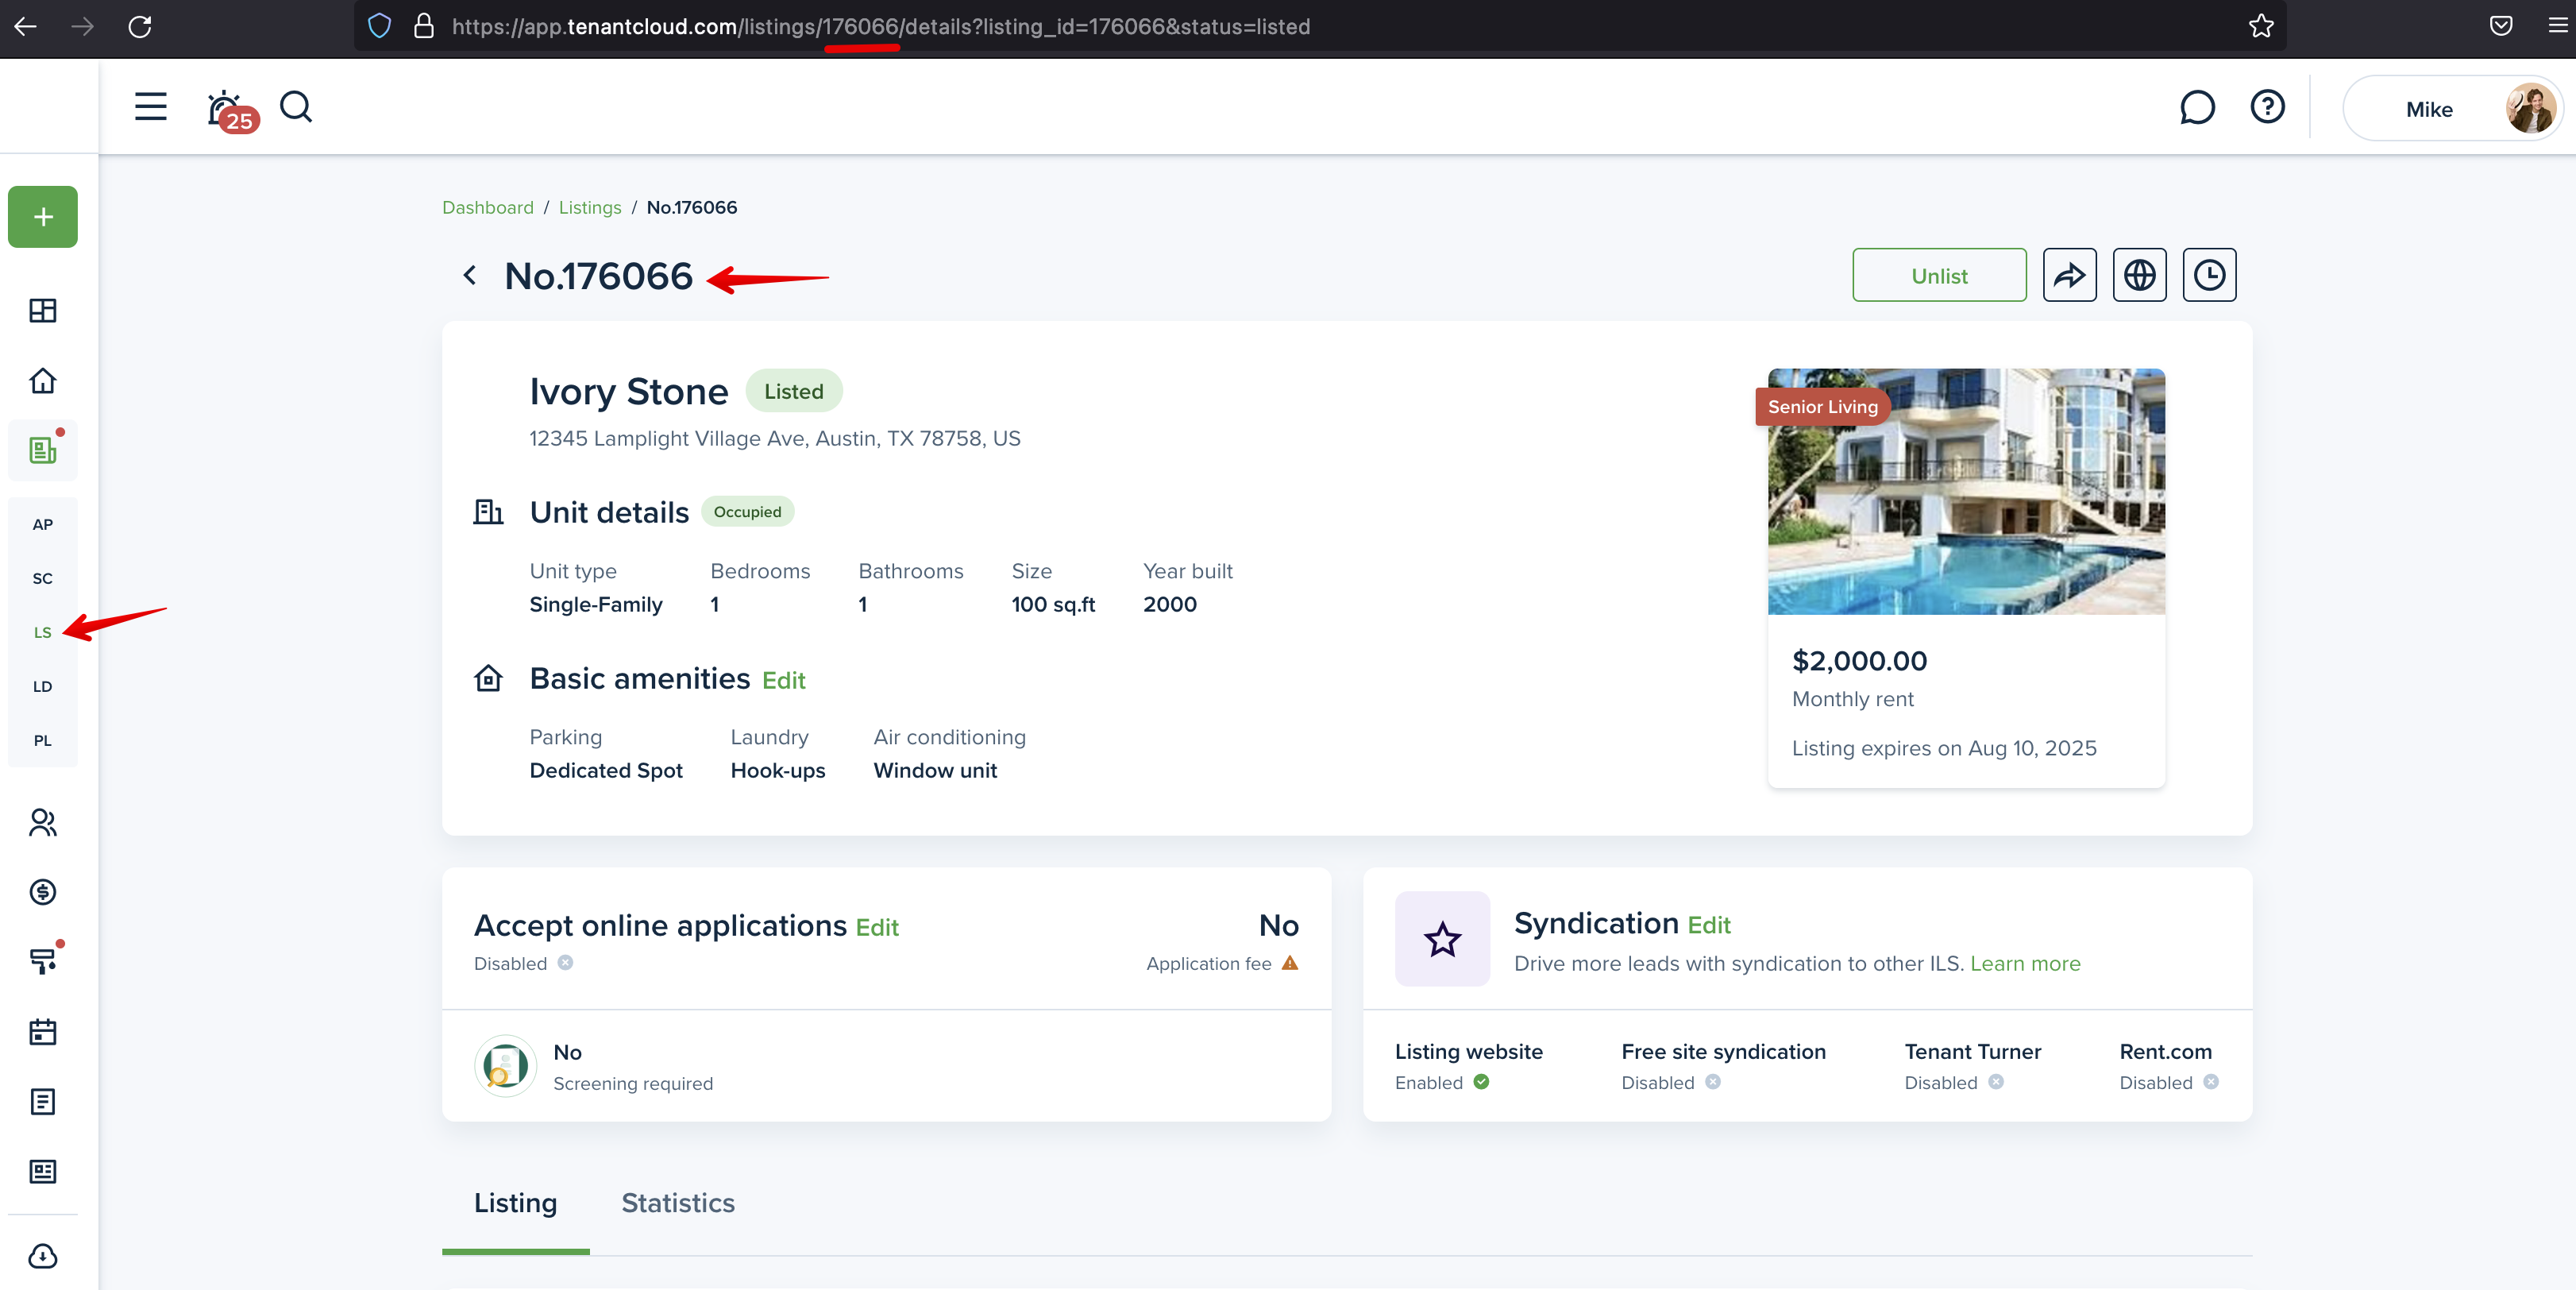Viewport: 2576px width, 1290px height.
Task: Click the site security shield icon
Action: coord(379,26)
